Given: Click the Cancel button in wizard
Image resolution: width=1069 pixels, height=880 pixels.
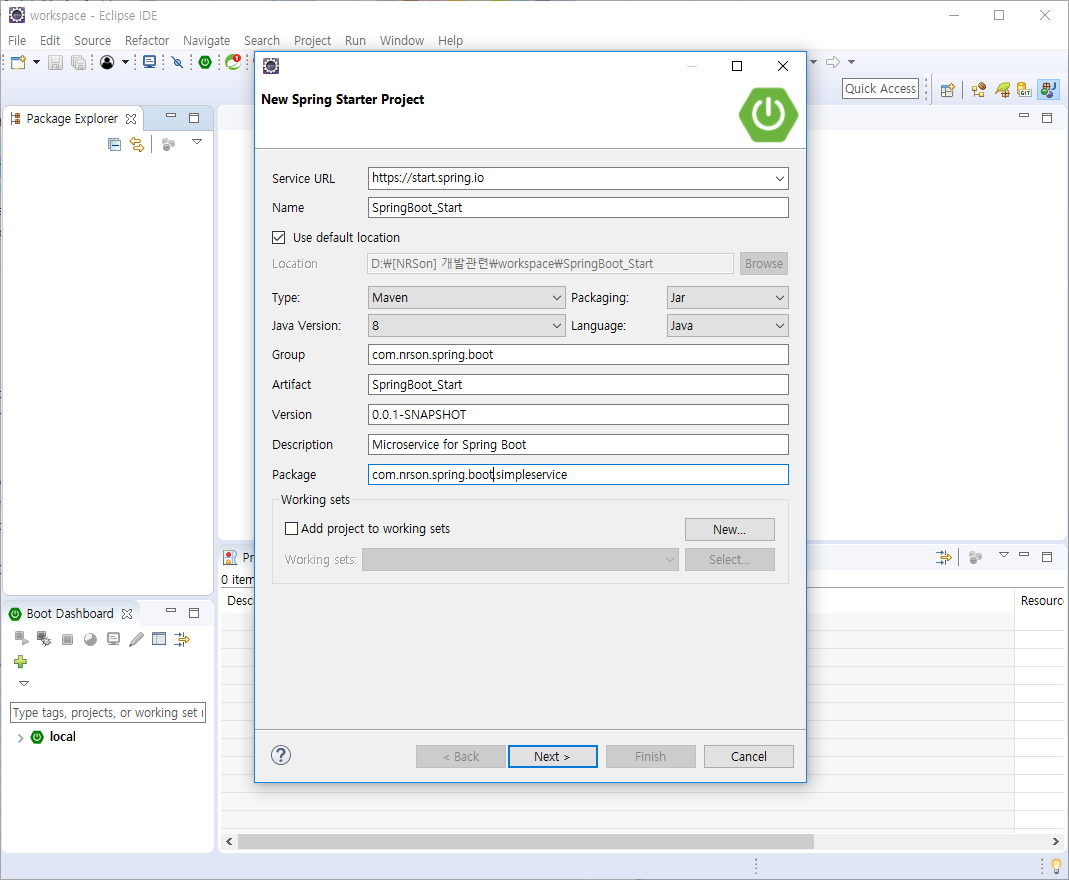Looking at the screenshot, I should pyautogui.click(x=749, y=757).
